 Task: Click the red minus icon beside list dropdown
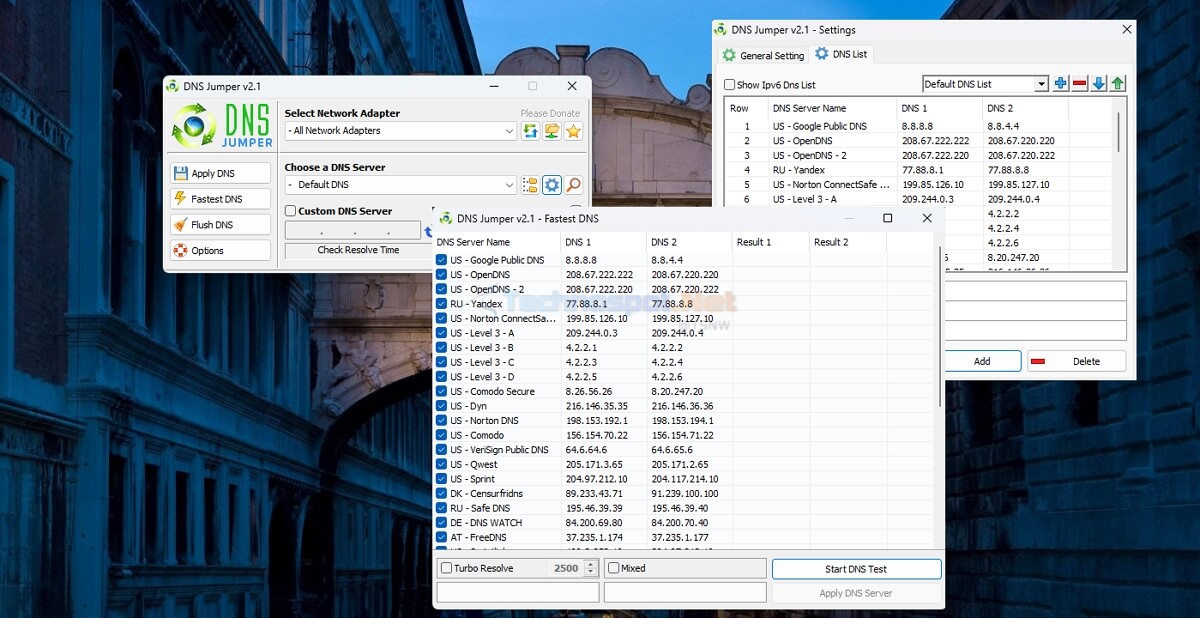pyautogui.click(x=1080, y=84)
